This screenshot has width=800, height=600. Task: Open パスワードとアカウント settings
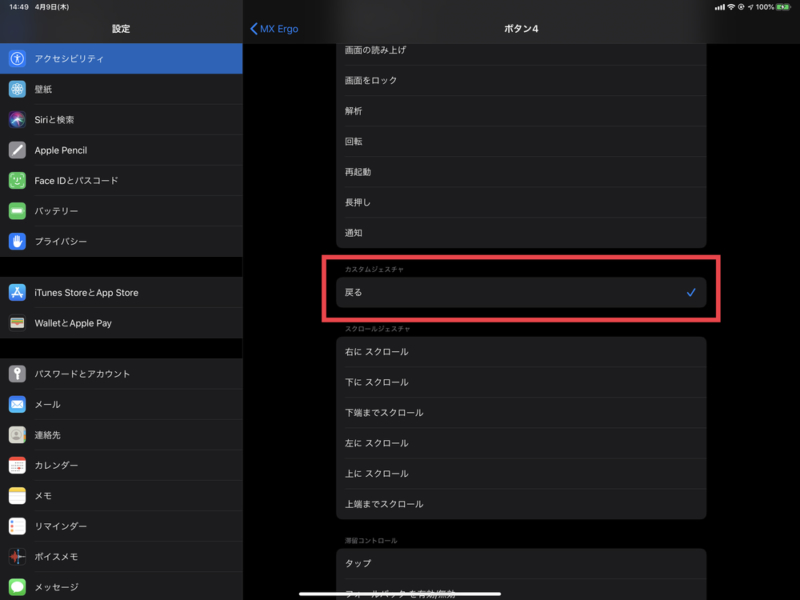121,373
